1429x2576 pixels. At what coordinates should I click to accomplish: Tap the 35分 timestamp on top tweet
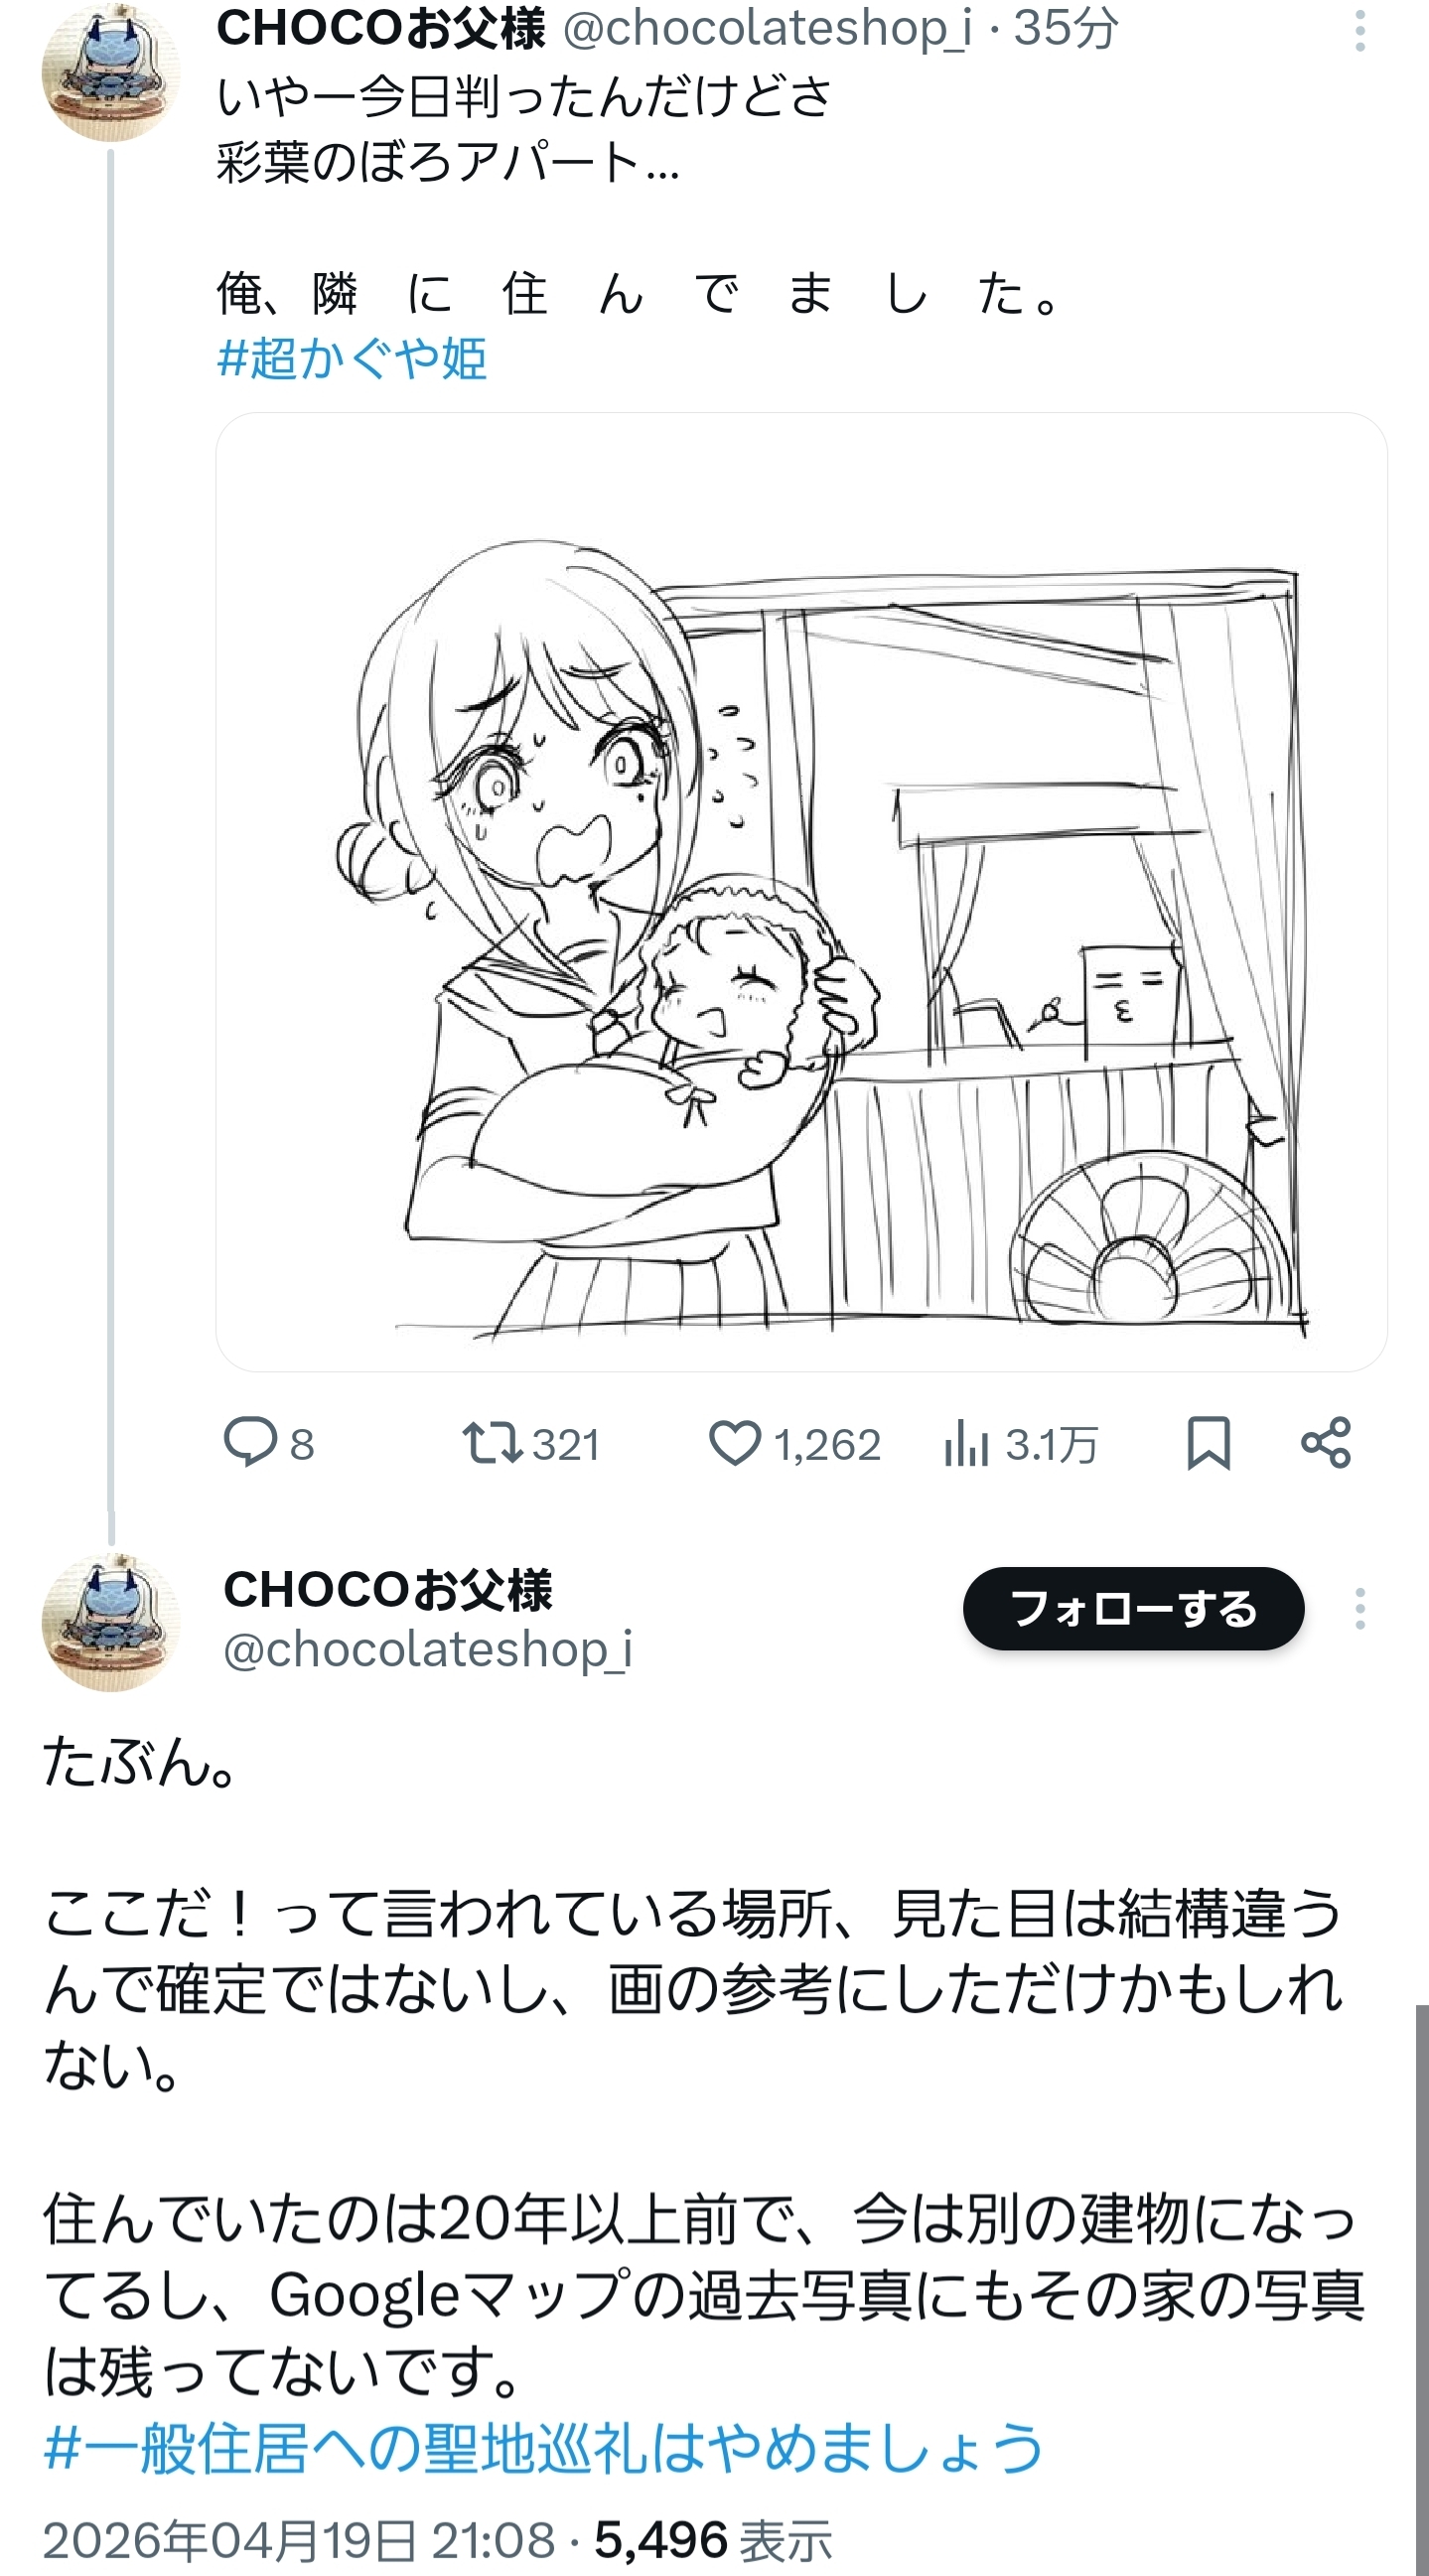point(1066,28)
